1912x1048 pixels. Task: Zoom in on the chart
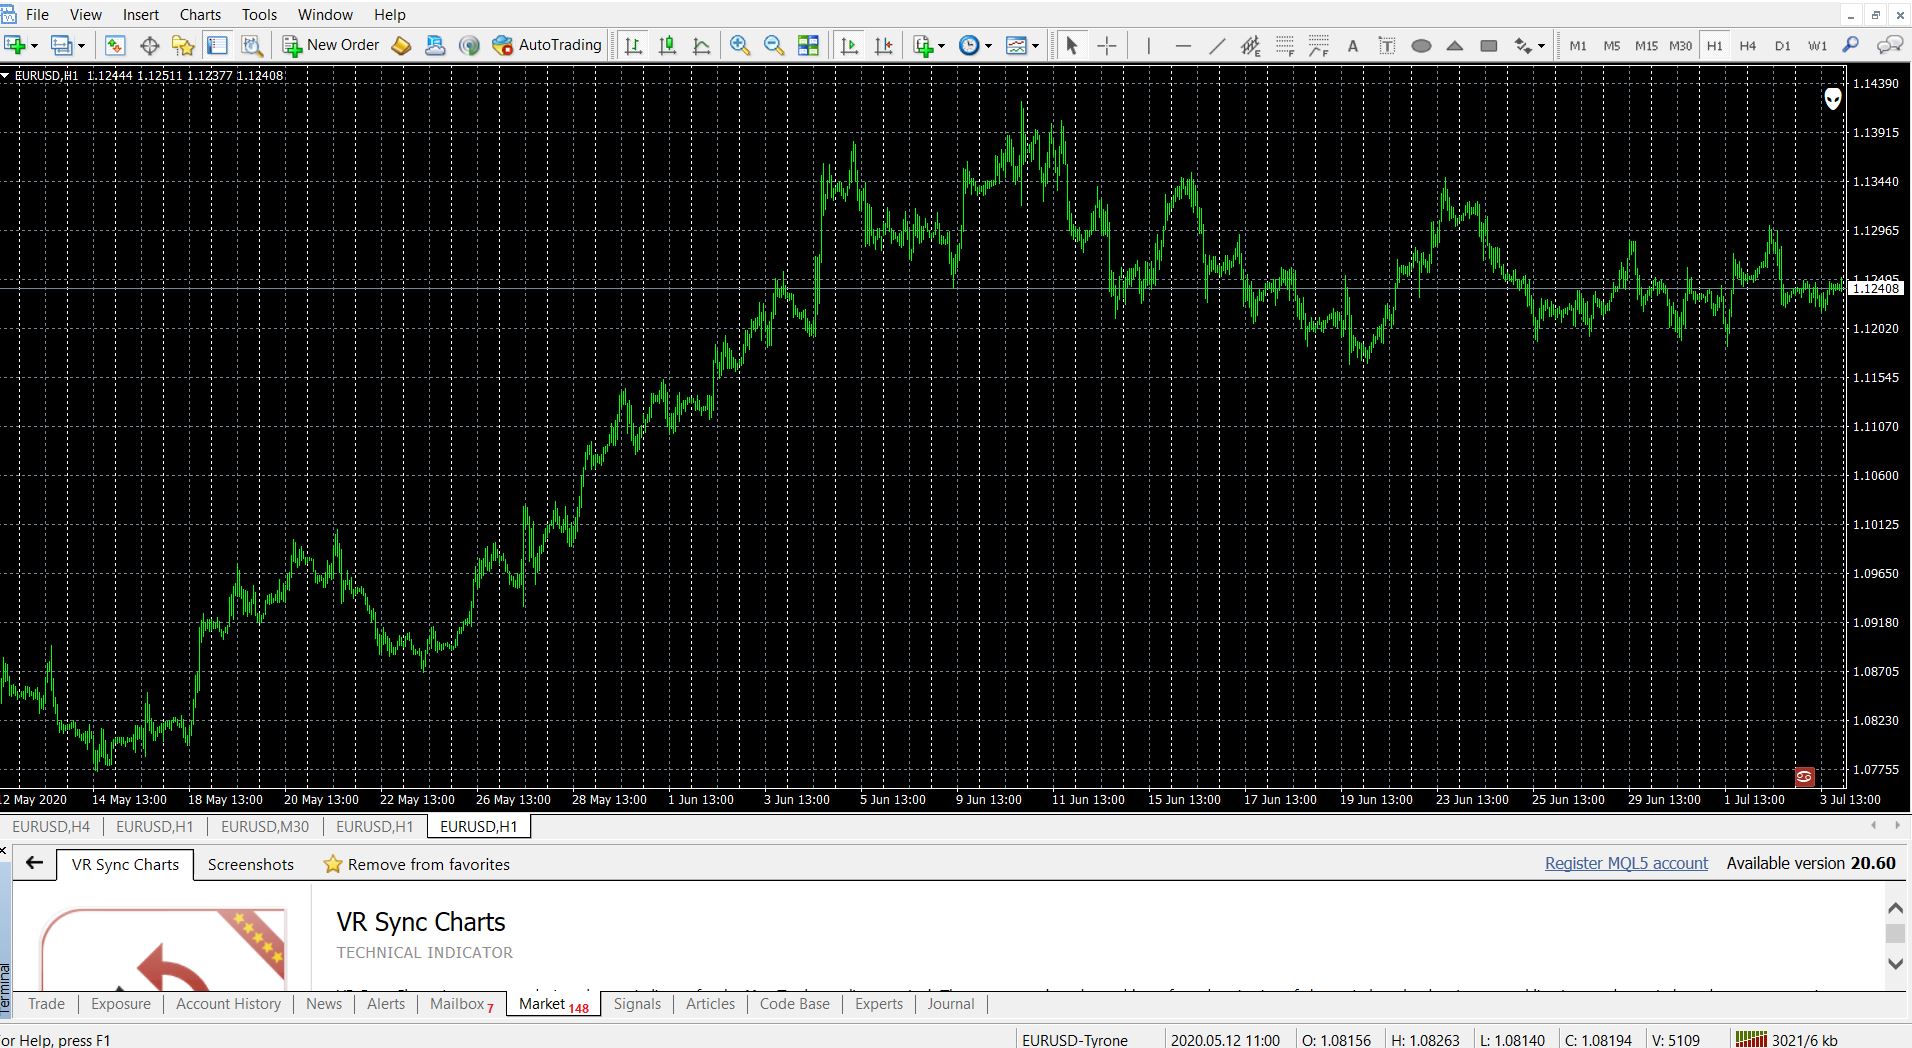(x=740, y=45)
